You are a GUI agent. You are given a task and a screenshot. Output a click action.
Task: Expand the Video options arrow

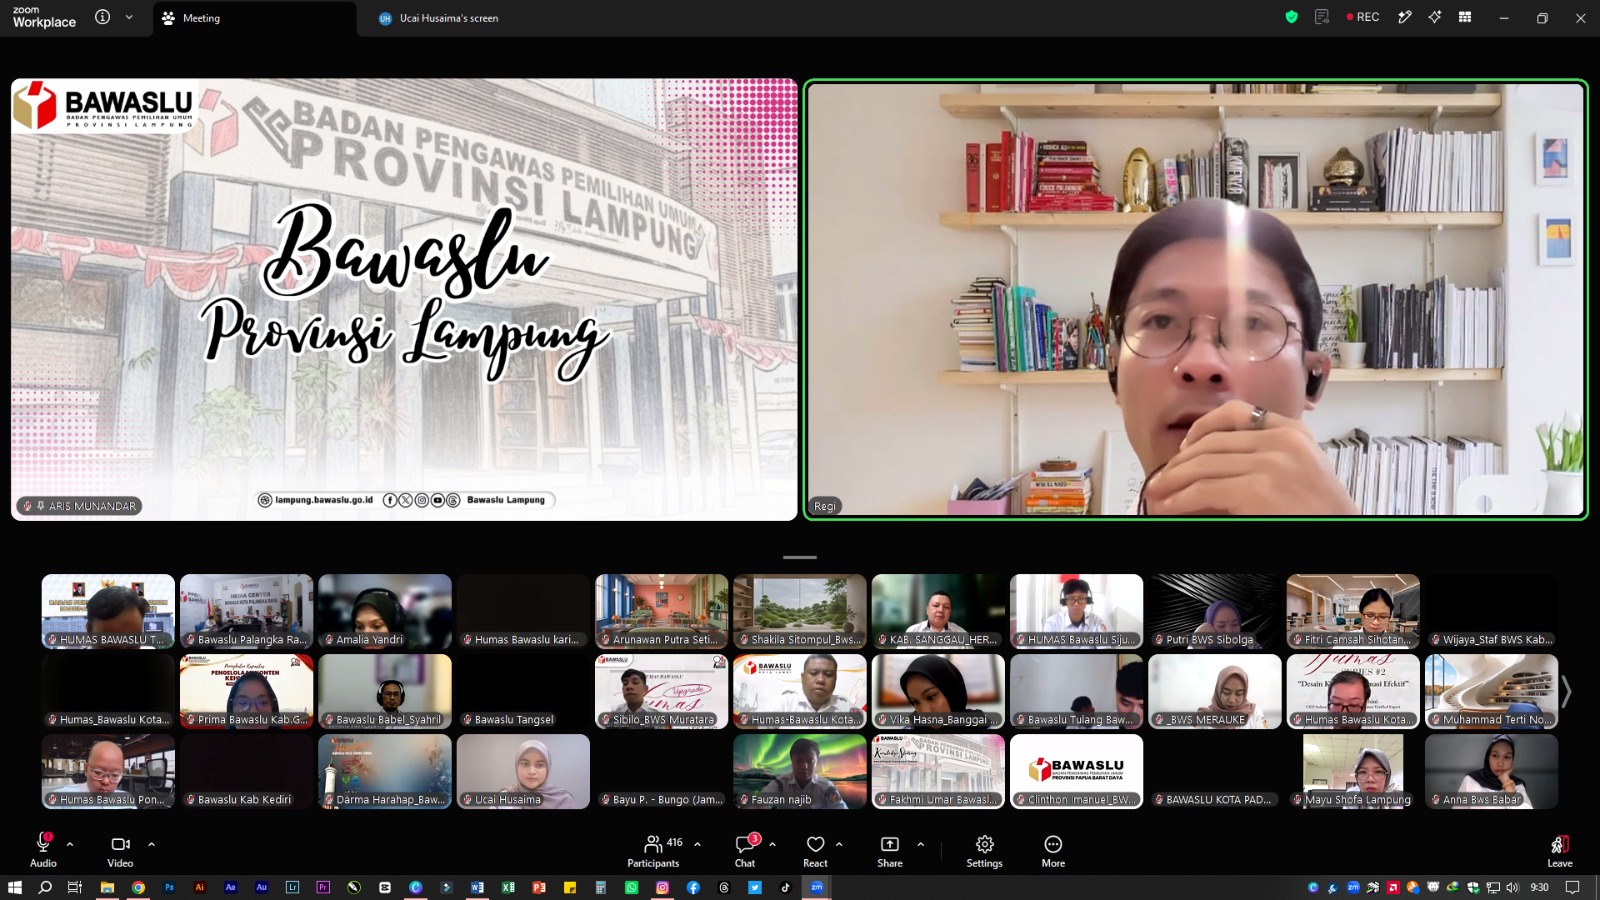[151, 844]
